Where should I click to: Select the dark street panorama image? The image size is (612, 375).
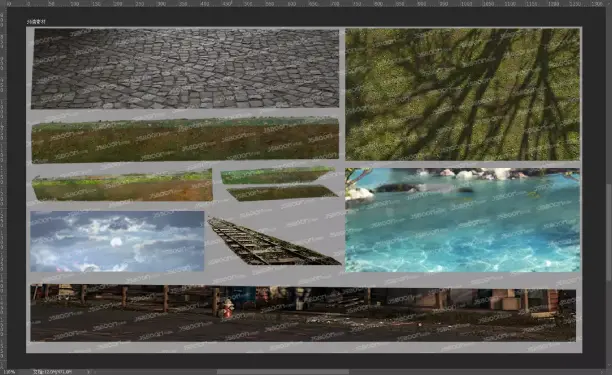coord(303,313)
